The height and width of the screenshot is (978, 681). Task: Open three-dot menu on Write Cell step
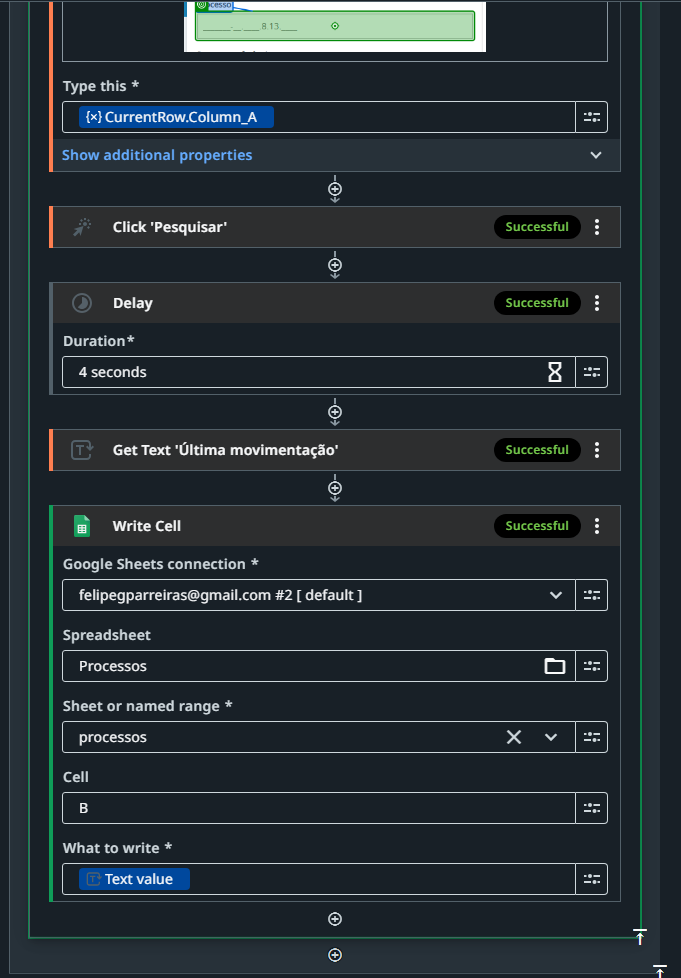(597, 526)
